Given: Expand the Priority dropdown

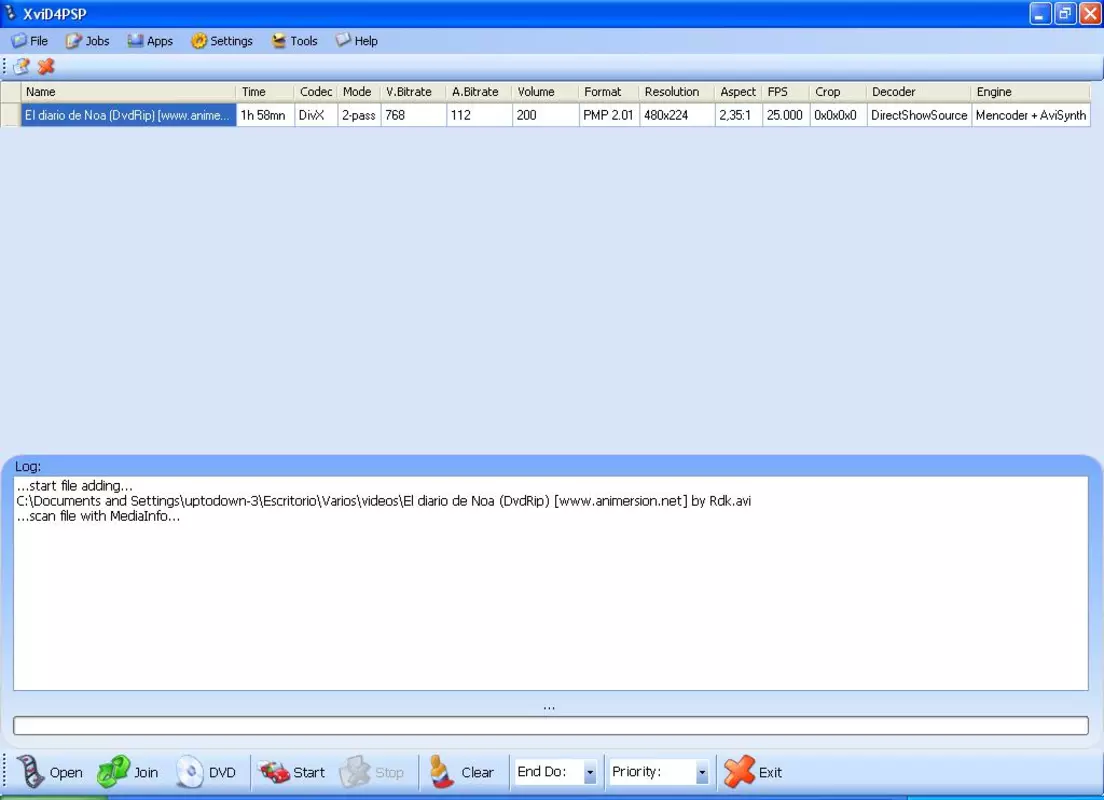Looking at the screenshot, I should (702, 773).
